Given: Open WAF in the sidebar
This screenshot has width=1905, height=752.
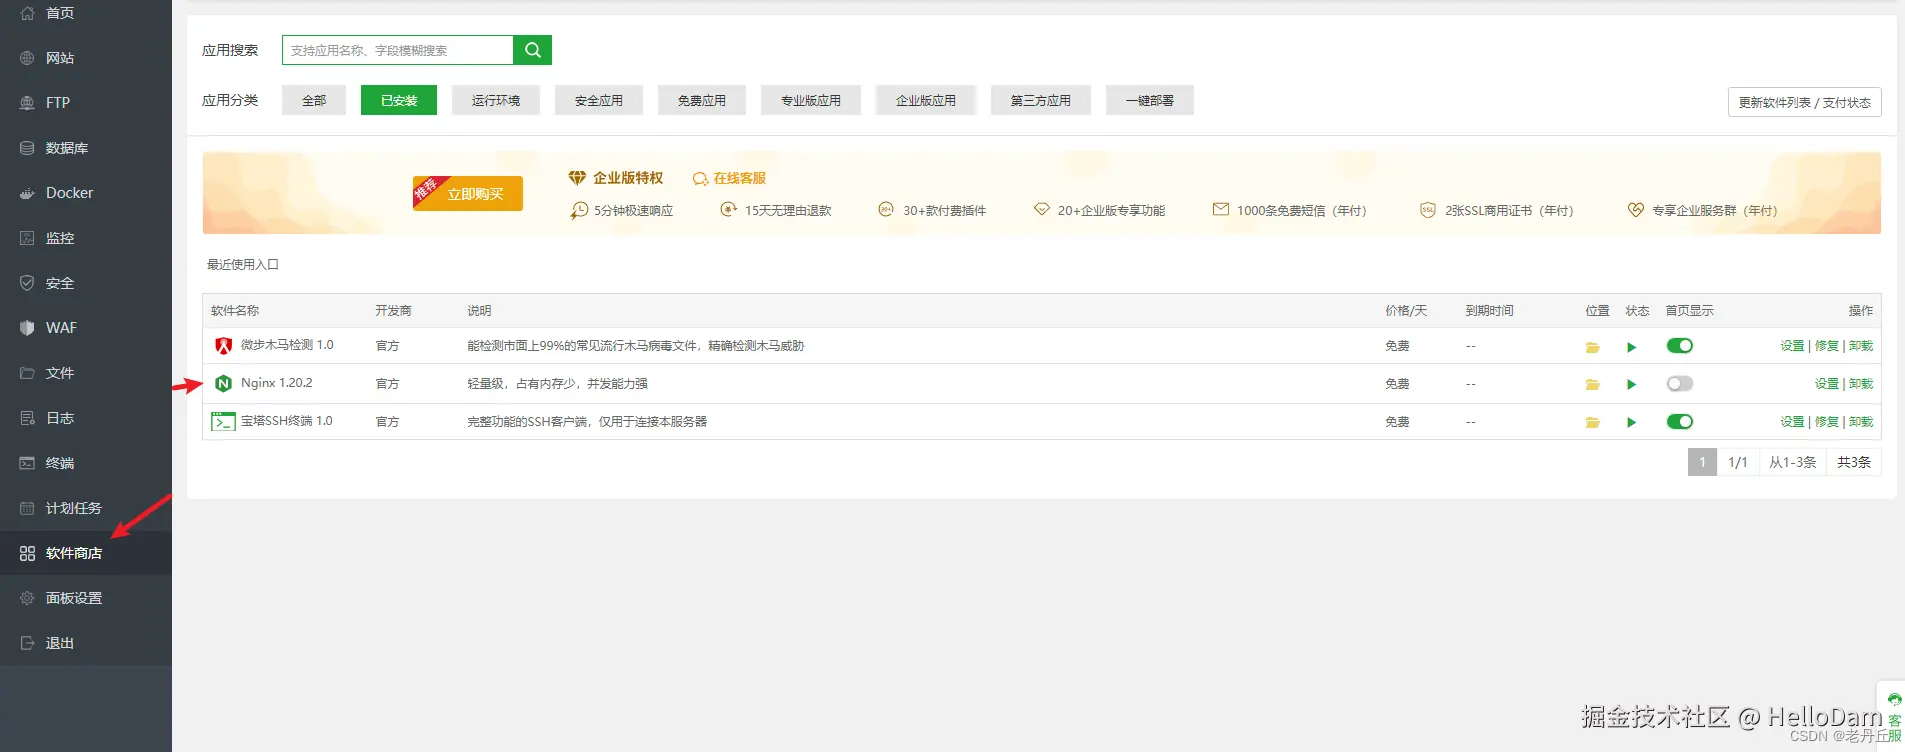Looking at the screenshot, I should [x=86, y=328].
